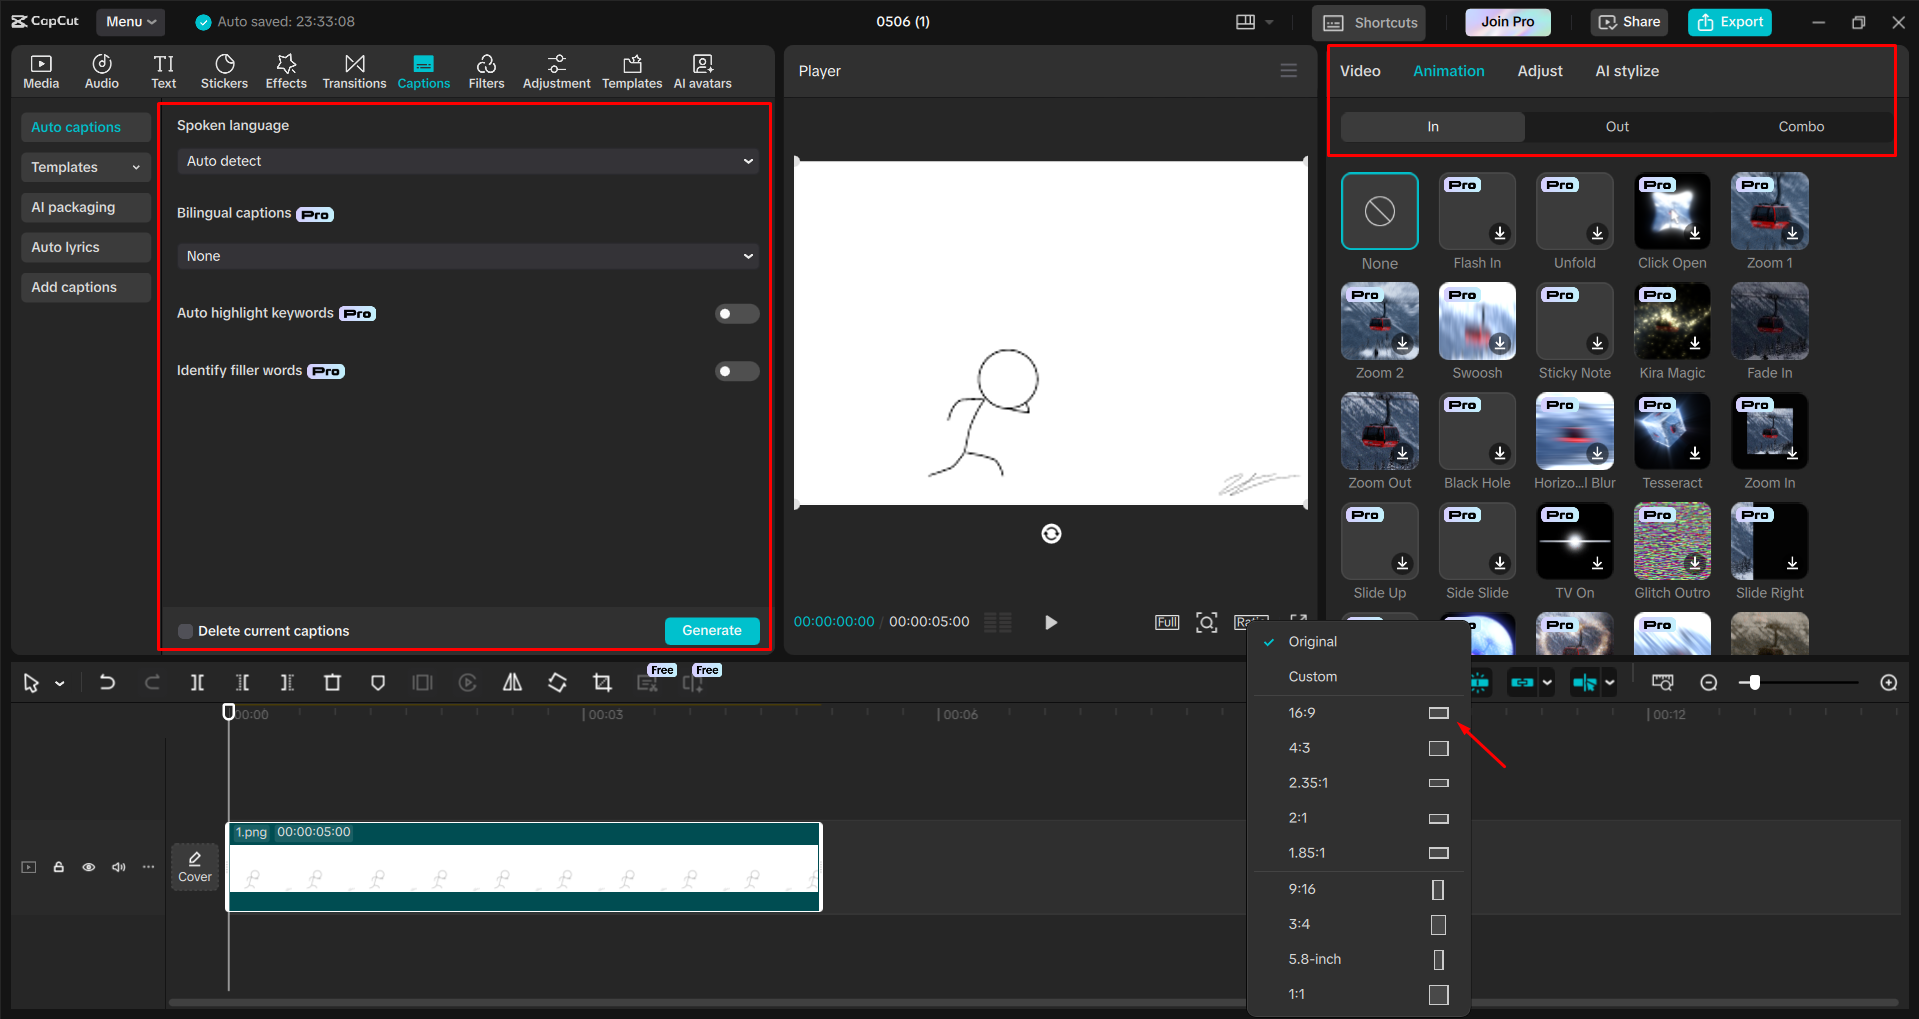Screen dimensions: 1919x1019
Task: Open the Effects panel in top toolbar
Action: pos(286,70)
